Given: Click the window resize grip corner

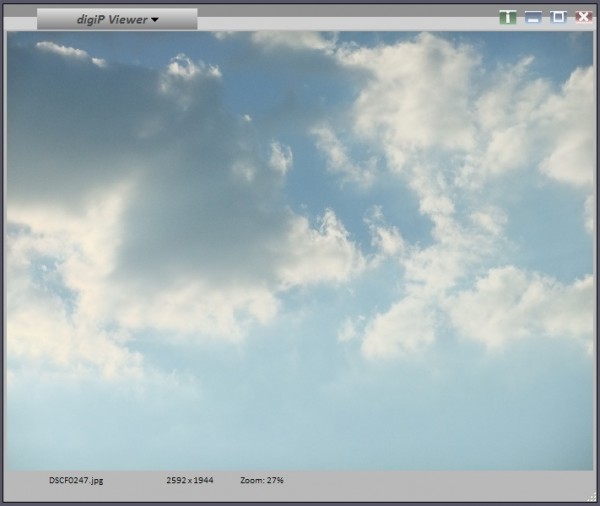Looking at the screenshot, I should tap(591, 498).
